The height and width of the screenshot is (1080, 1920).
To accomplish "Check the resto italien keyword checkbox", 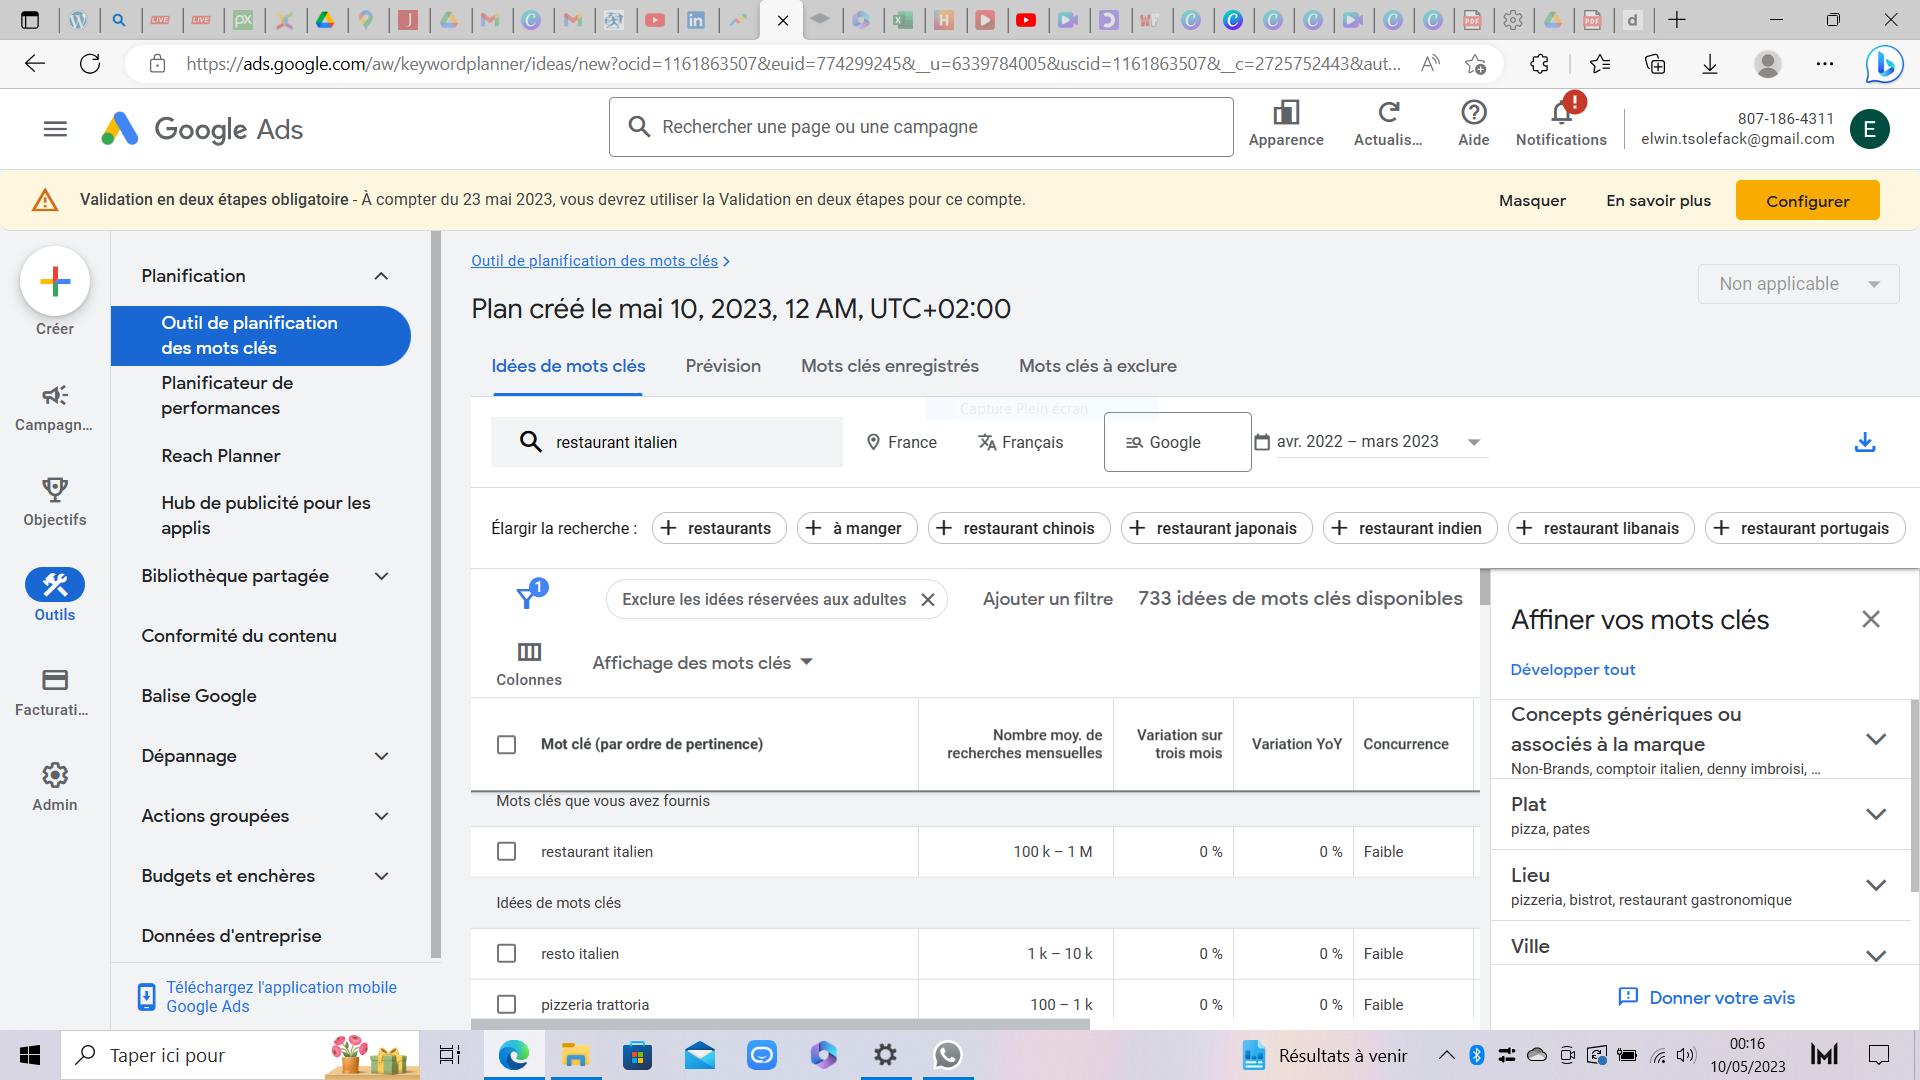I will click(507, 954).
